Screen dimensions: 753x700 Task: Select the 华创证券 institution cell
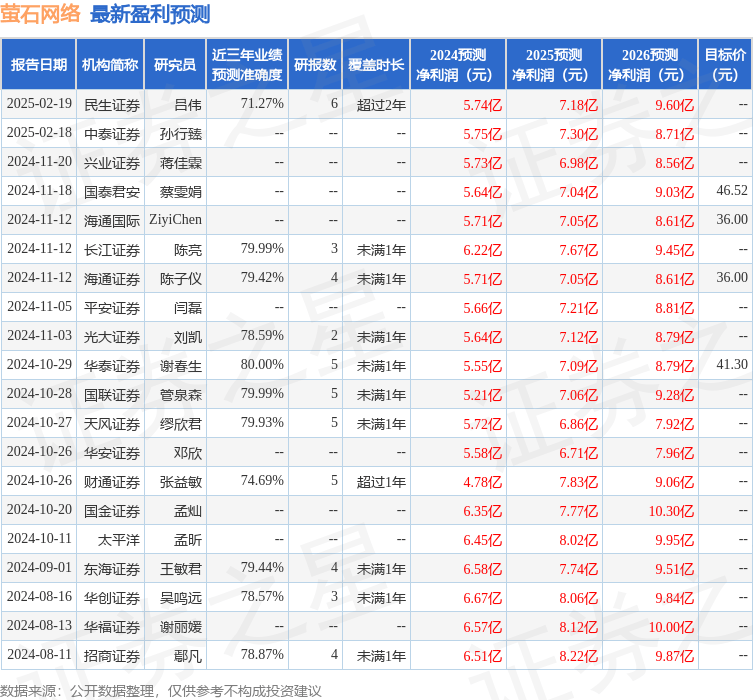[x=112, y=598]
